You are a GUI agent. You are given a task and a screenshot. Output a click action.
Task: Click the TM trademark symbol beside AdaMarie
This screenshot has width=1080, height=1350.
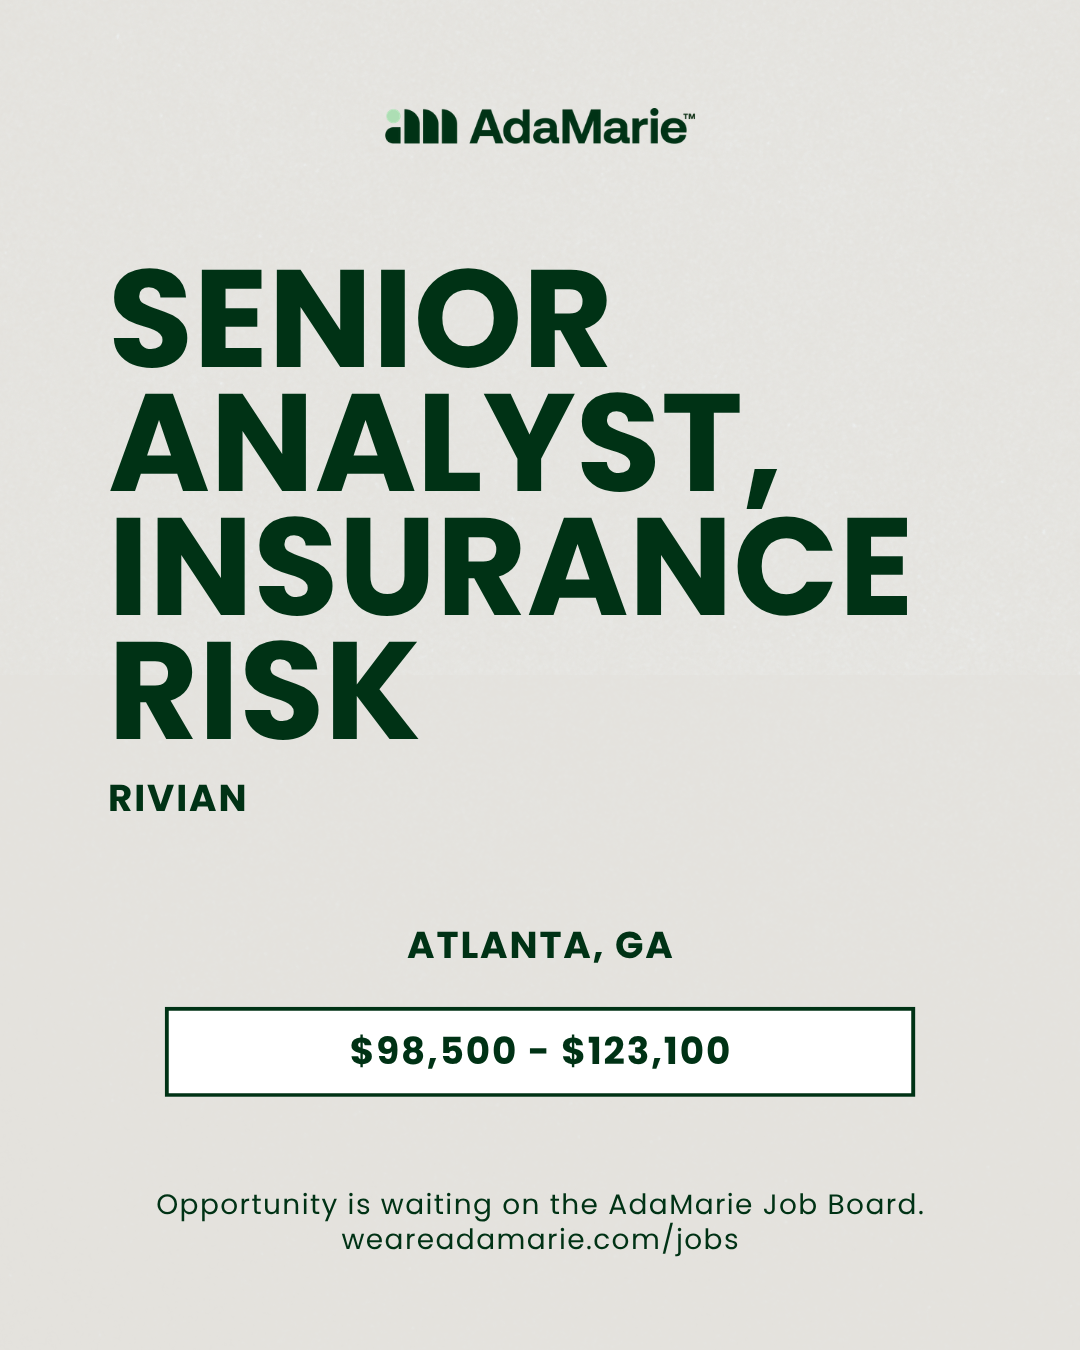[x=689, y=116]
